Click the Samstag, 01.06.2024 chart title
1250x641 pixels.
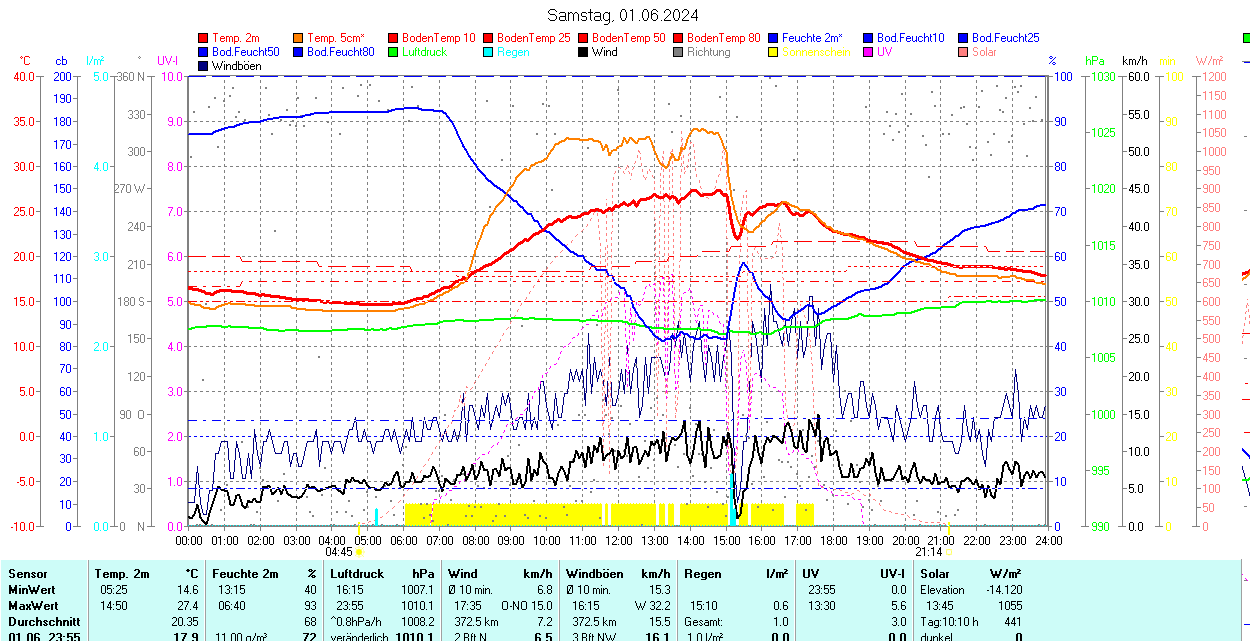click(x=623, y=15)
